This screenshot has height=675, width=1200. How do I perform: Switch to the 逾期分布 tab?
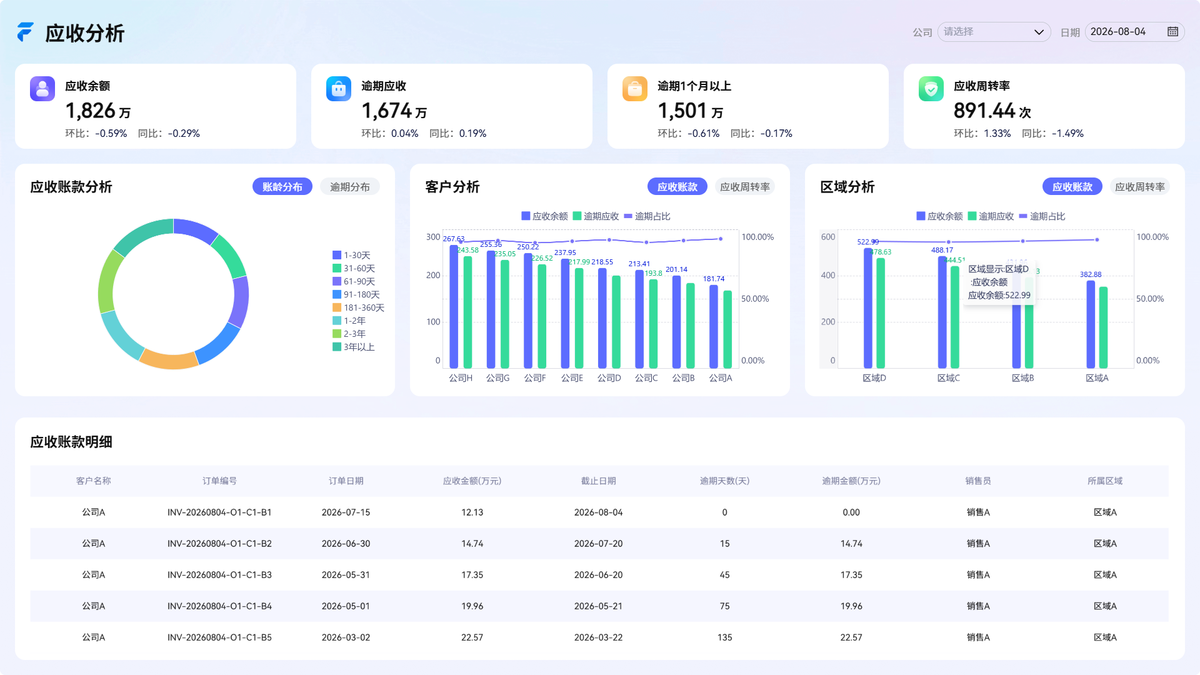(x=350, y=187)
